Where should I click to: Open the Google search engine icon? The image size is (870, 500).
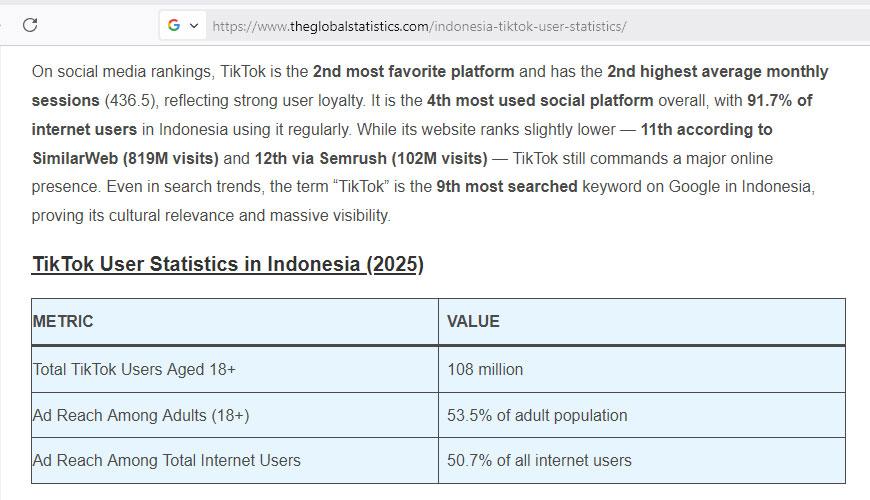point(174,26)
